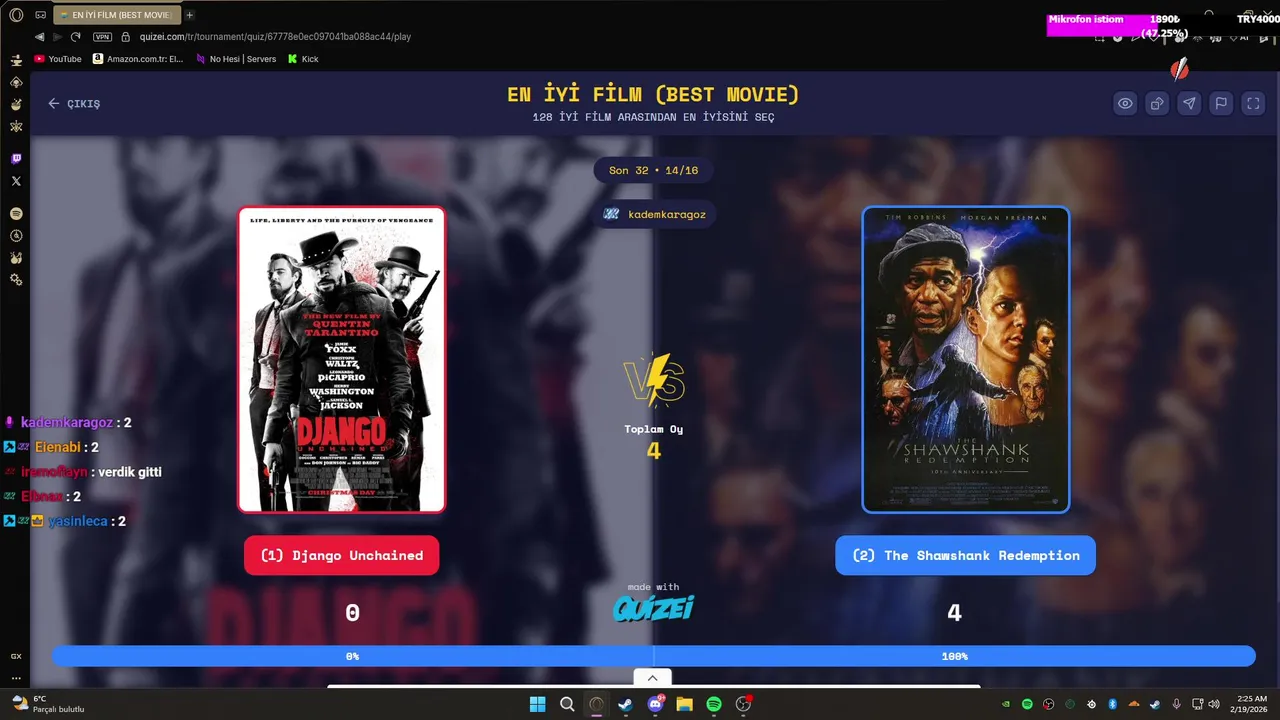Click the volume icon in system tray
Viewport: 1280px width, 720px height.
point(1214,704)
